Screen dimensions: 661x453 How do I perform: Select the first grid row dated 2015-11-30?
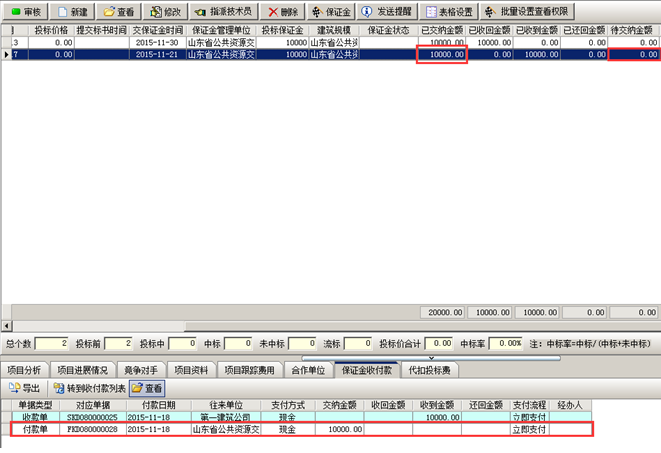coord(153,43)
